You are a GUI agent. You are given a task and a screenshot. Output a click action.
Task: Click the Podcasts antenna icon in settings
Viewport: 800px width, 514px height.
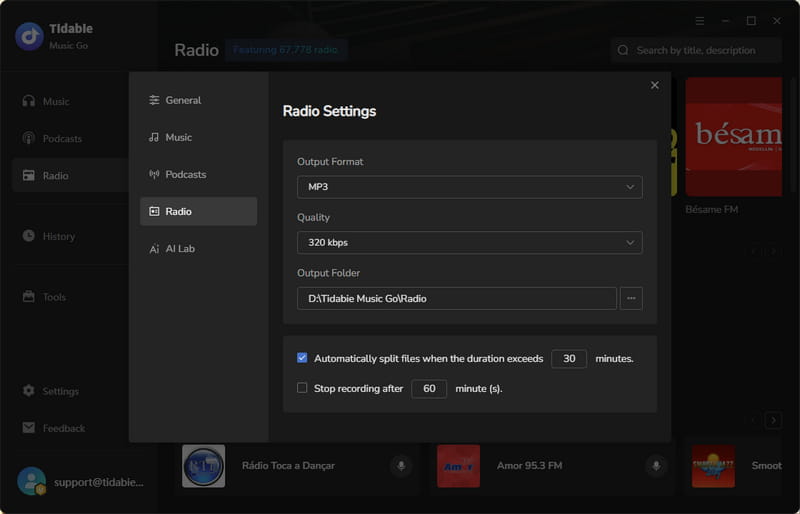(154, 175)
